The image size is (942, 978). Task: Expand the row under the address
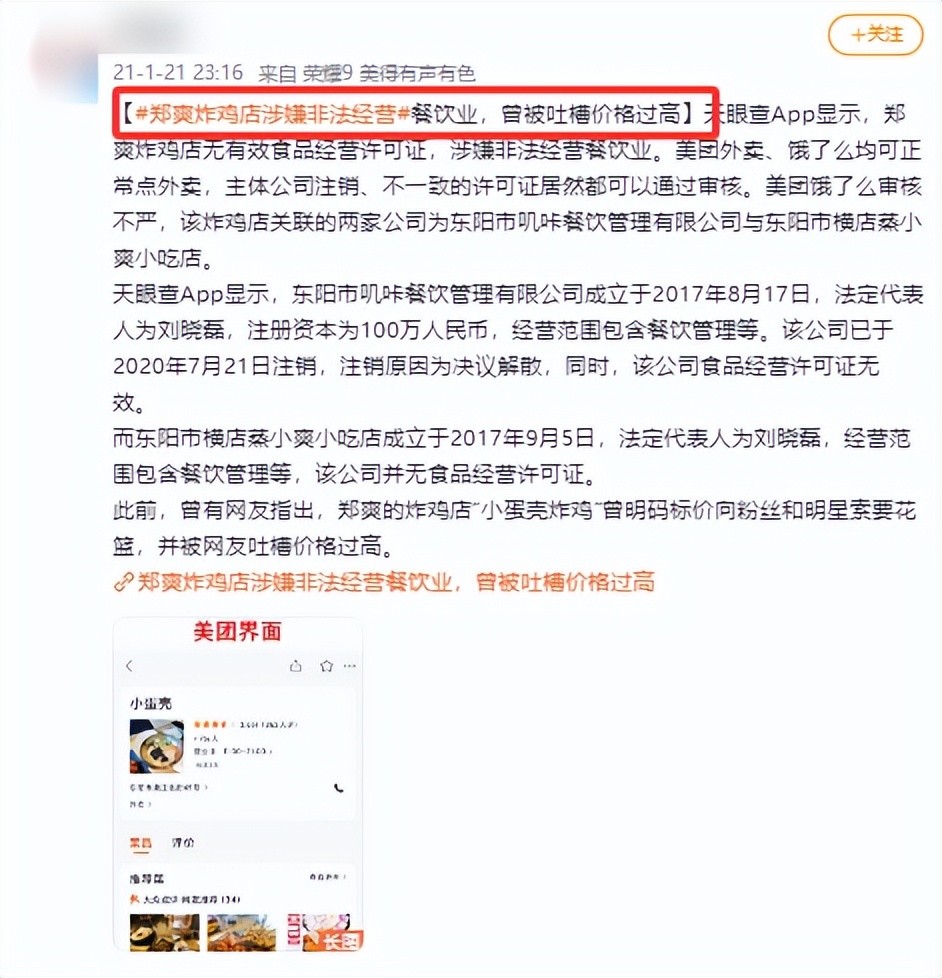point(140,804)
